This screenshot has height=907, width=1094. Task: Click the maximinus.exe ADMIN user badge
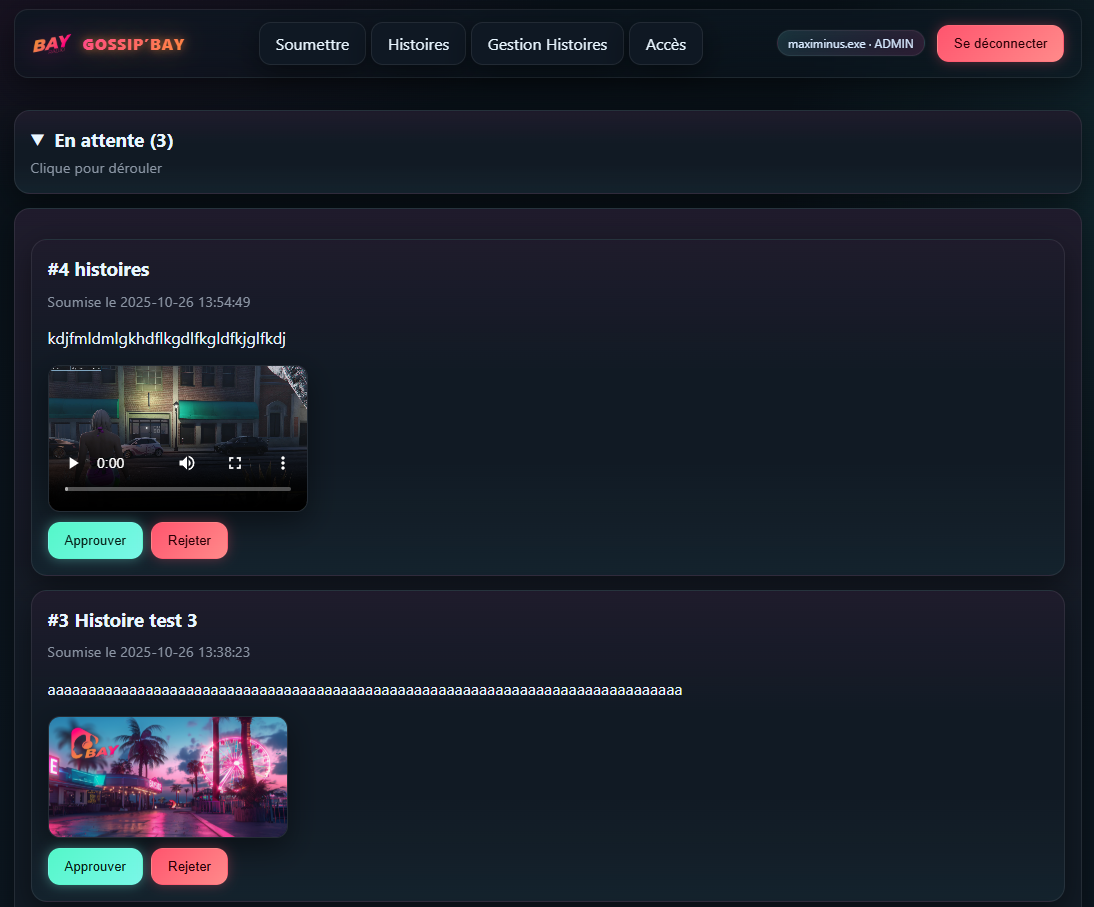(850, 43)
